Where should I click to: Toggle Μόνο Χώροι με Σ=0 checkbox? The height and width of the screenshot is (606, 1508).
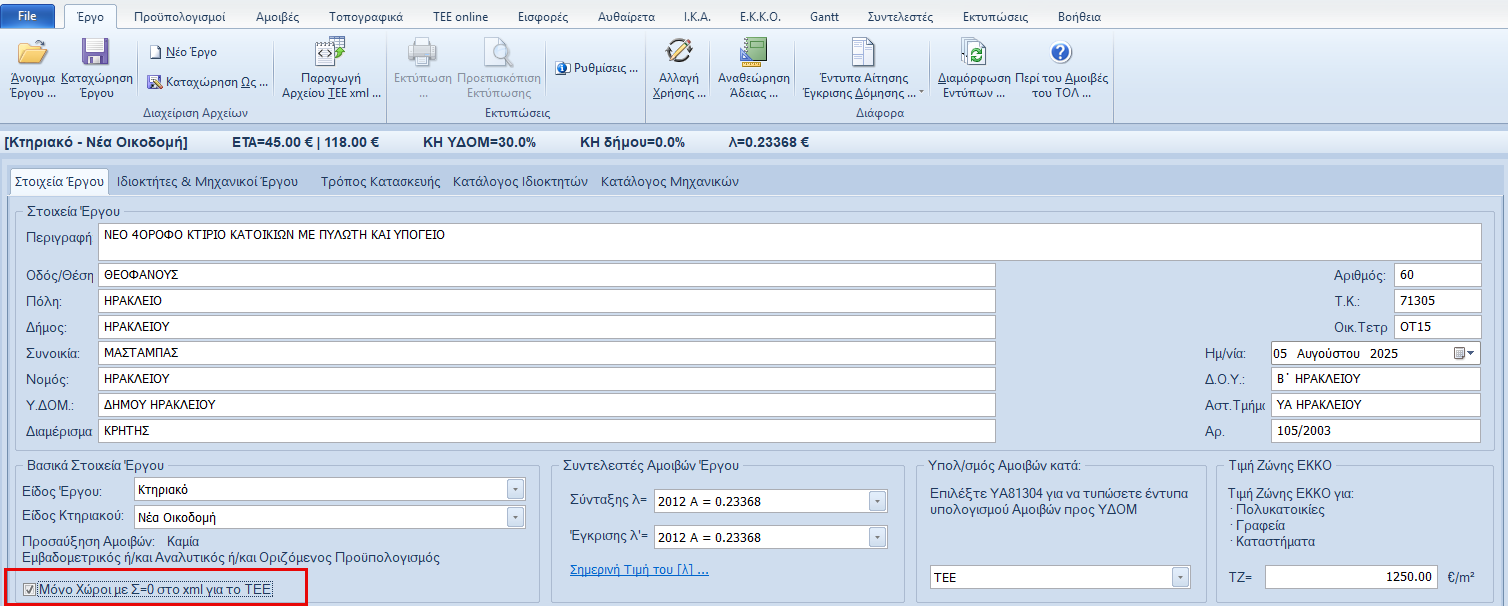point(29,589)
